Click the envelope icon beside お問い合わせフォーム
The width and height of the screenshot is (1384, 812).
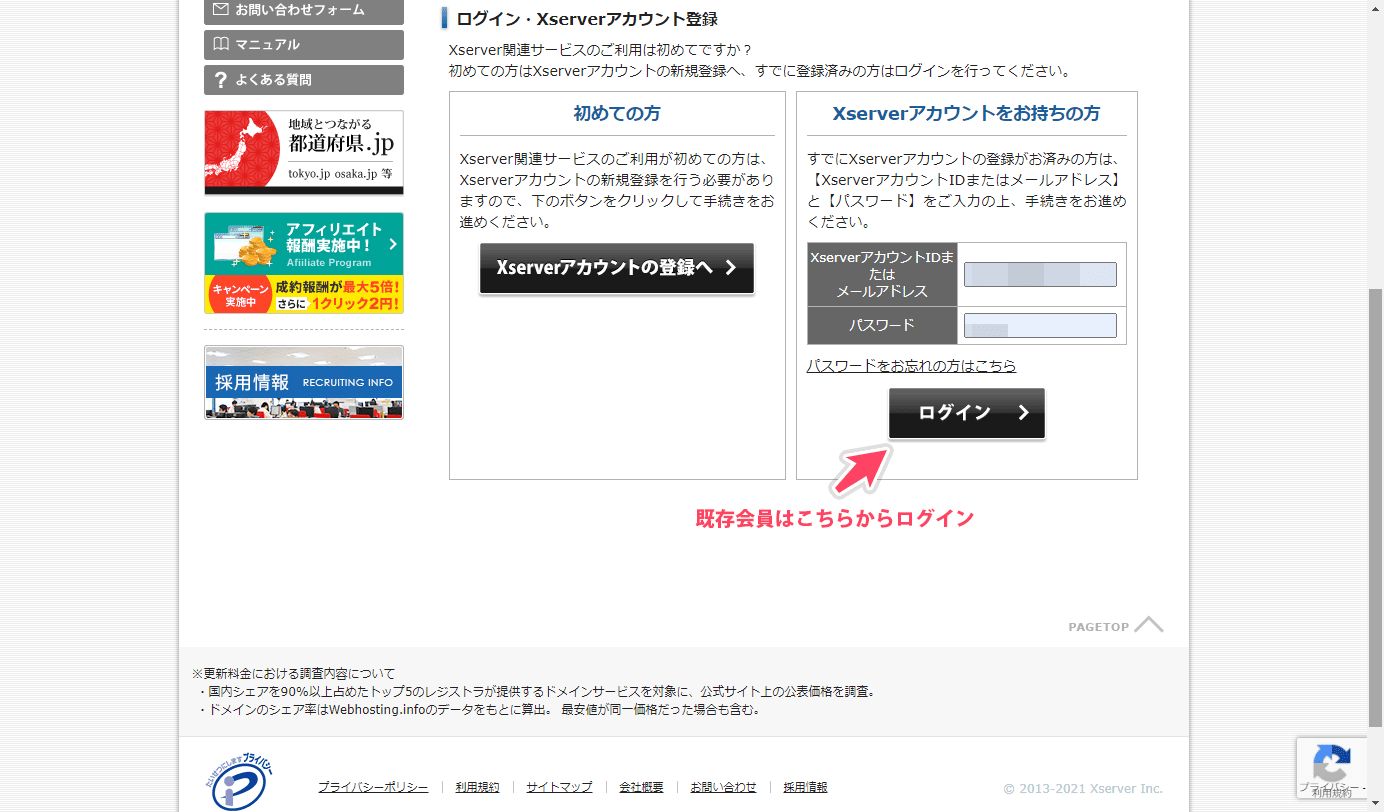pyautogui.click(x=222, y=9)
